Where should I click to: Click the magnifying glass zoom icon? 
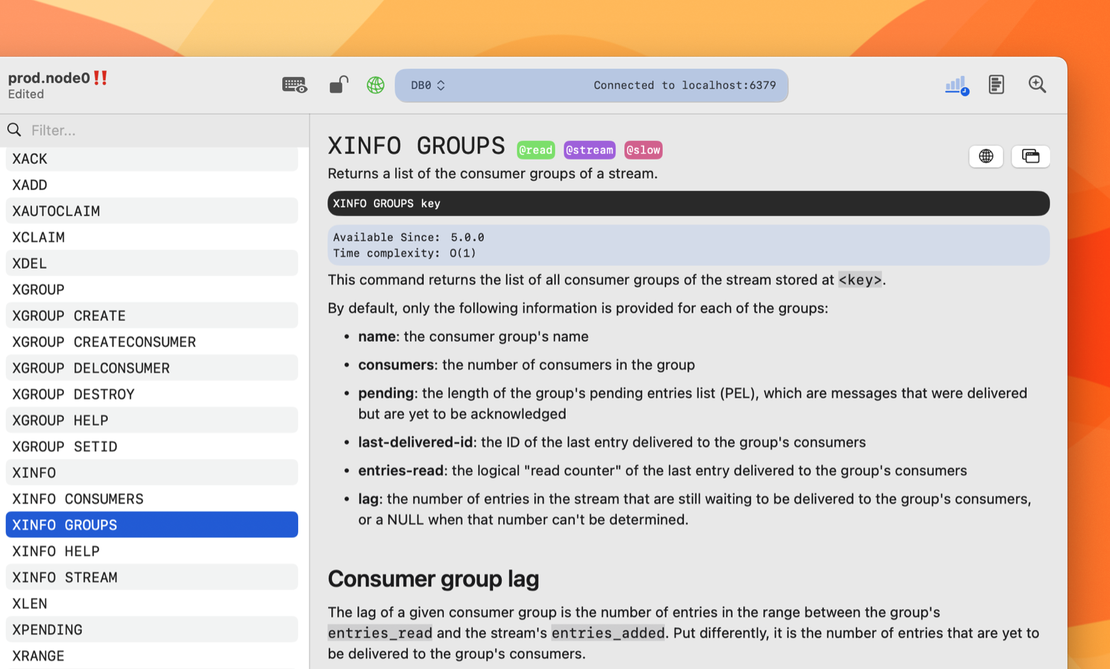(x=1037, y=85)
